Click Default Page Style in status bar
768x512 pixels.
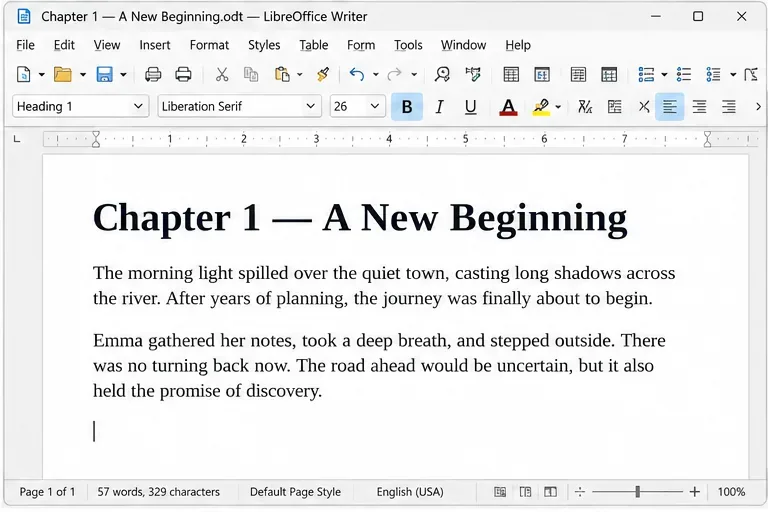tap(295, 491)
